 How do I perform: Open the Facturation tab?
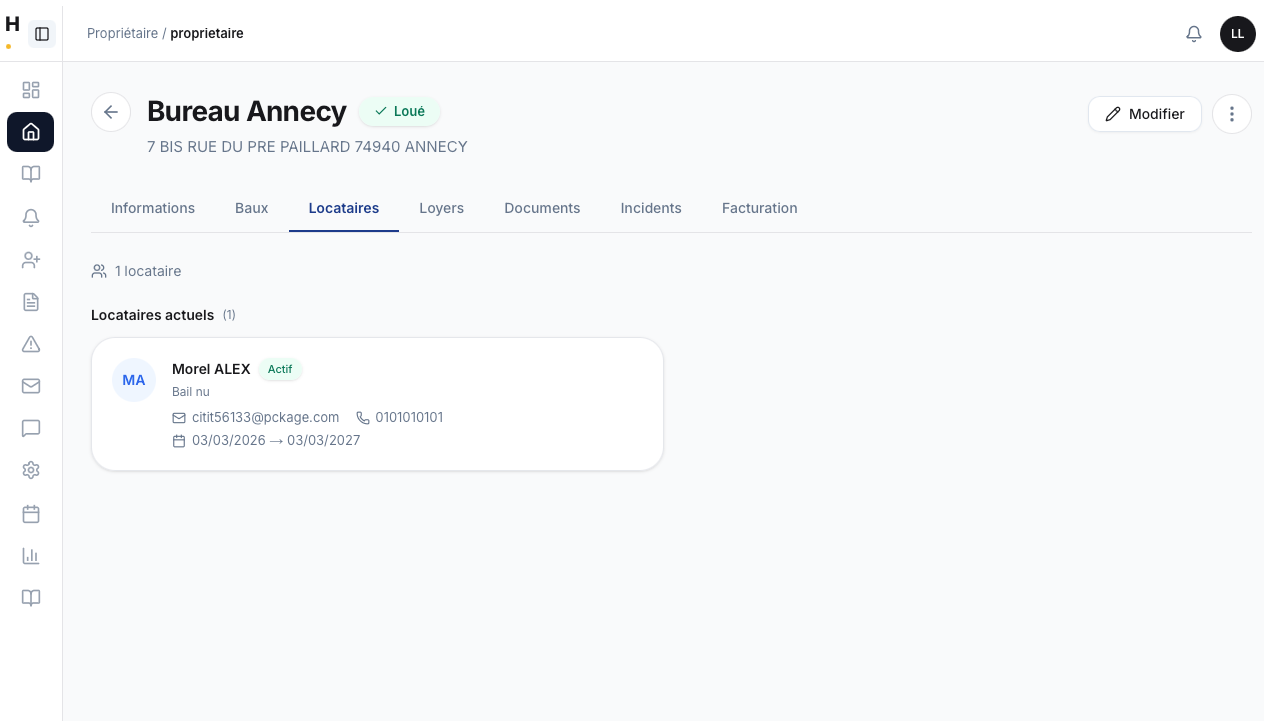click(x=759, y=208)
